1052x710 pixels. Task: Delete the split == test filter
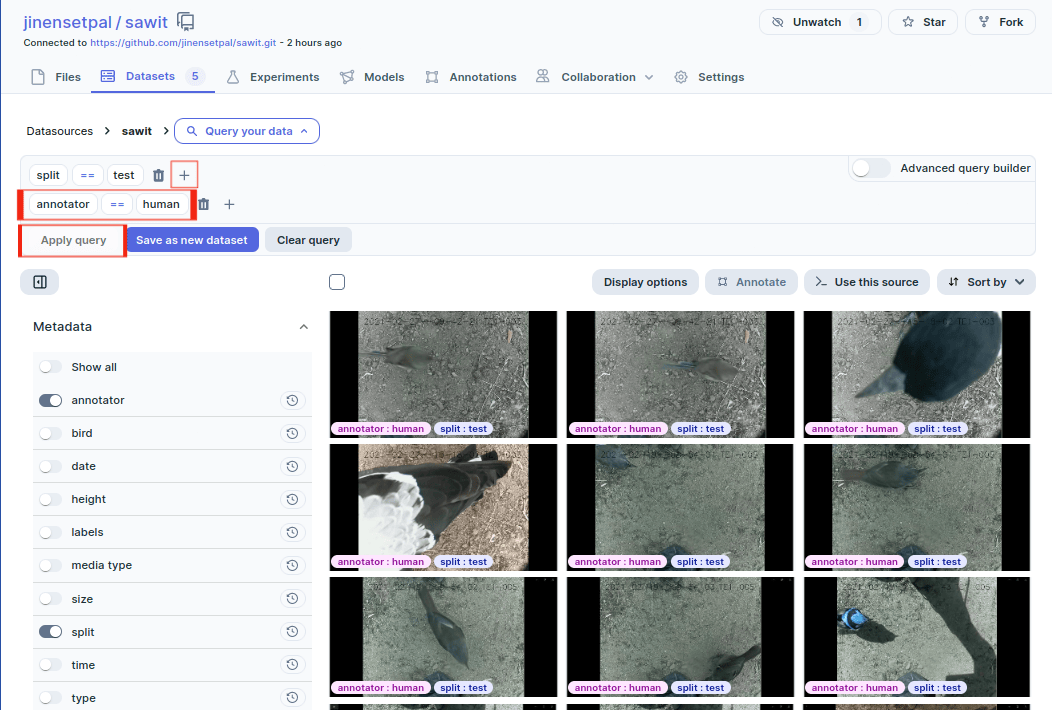pyautogui.click(x=158, y=175)
